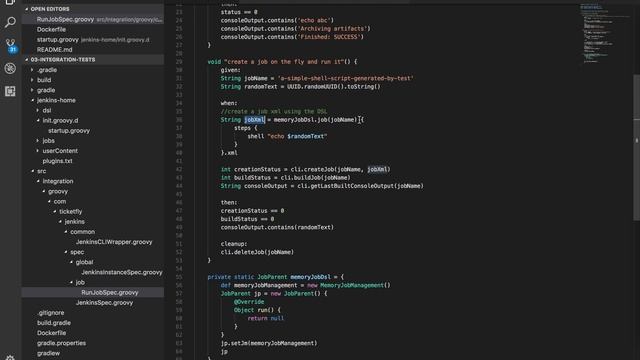Click cli.deleteJob(jobName) line
Image resolution: width=640 pixels, height=360 pixels.
coord(257,252)
